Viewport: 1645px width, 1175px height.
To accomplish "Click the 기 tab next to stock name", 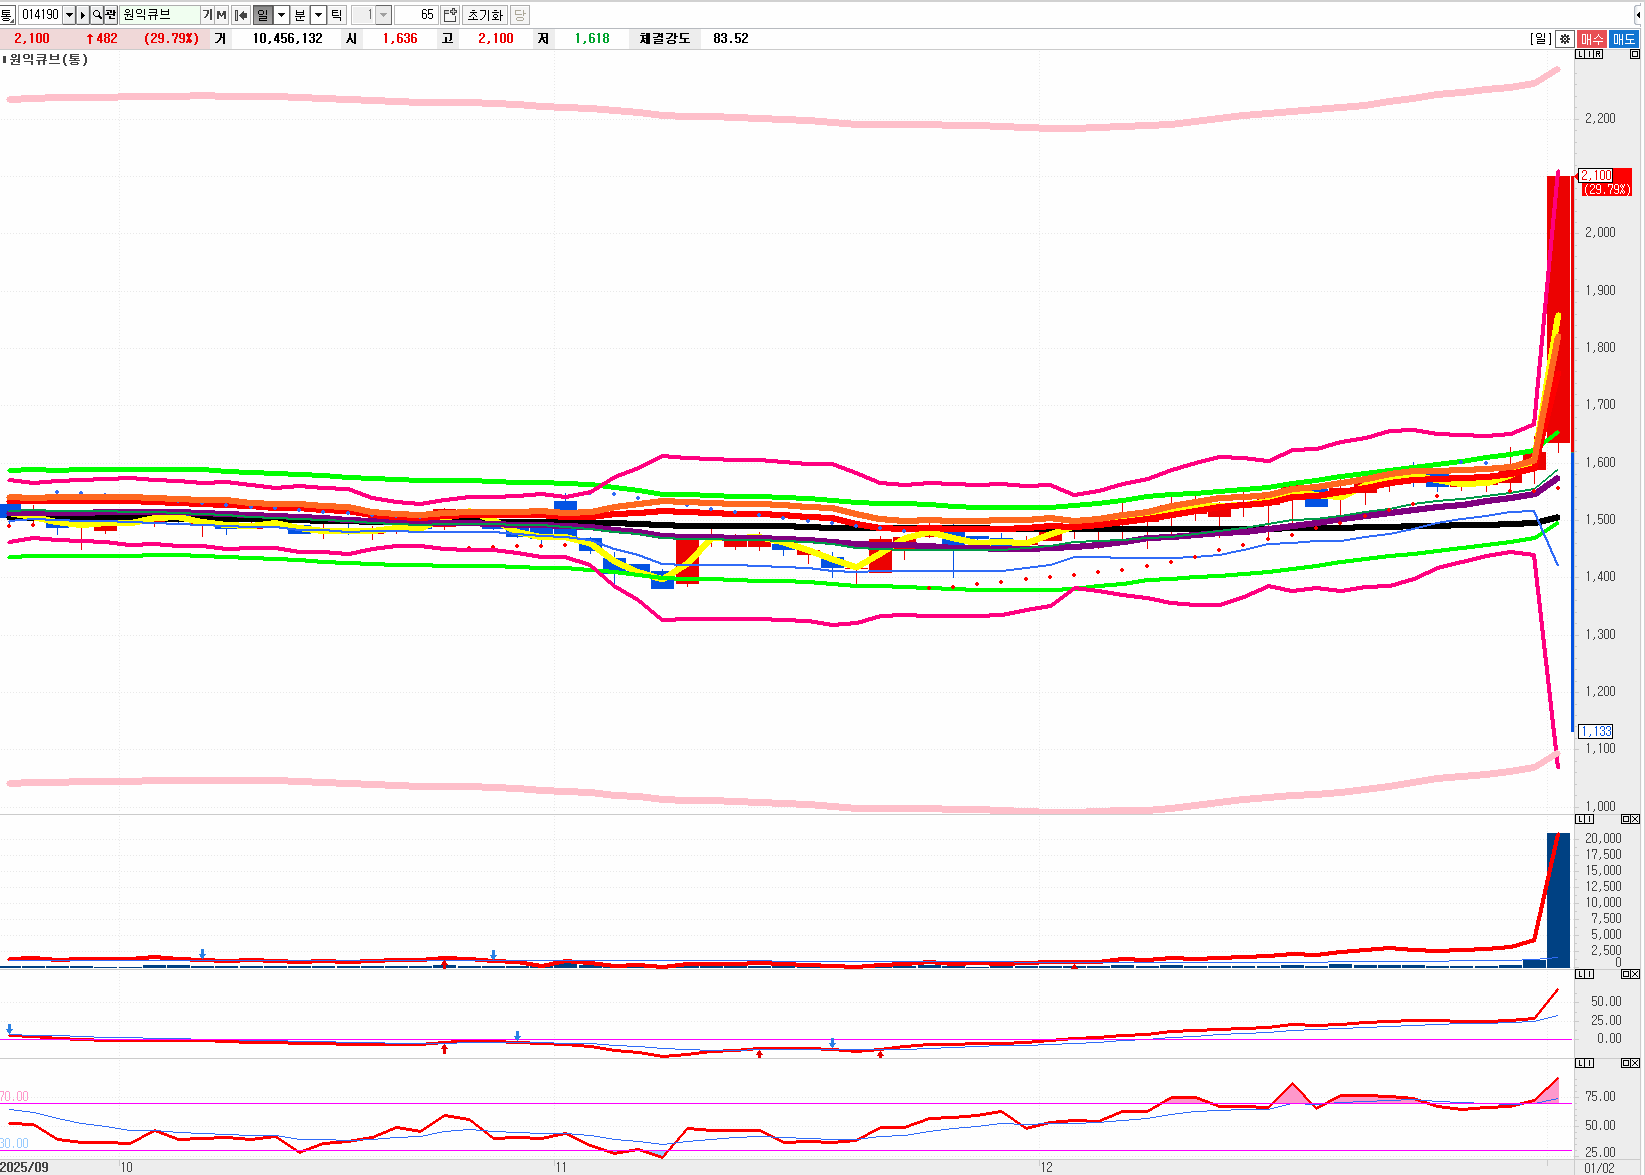I will coord(208,15).
